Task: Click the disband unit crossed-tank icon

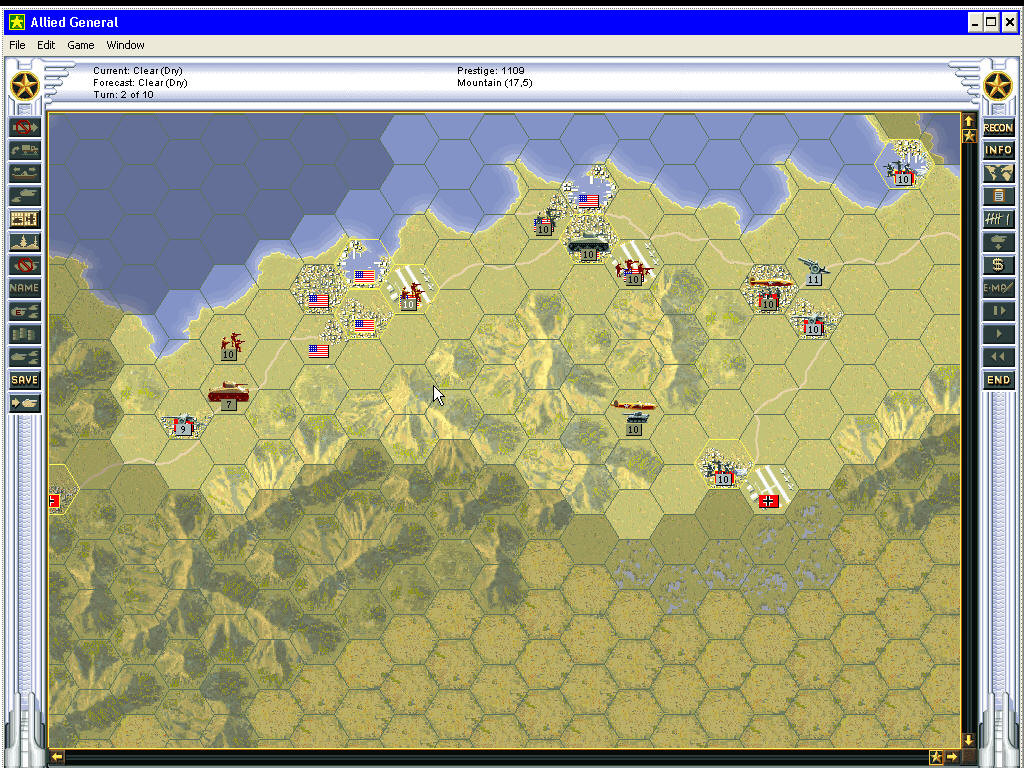Action: pos(25,265)
